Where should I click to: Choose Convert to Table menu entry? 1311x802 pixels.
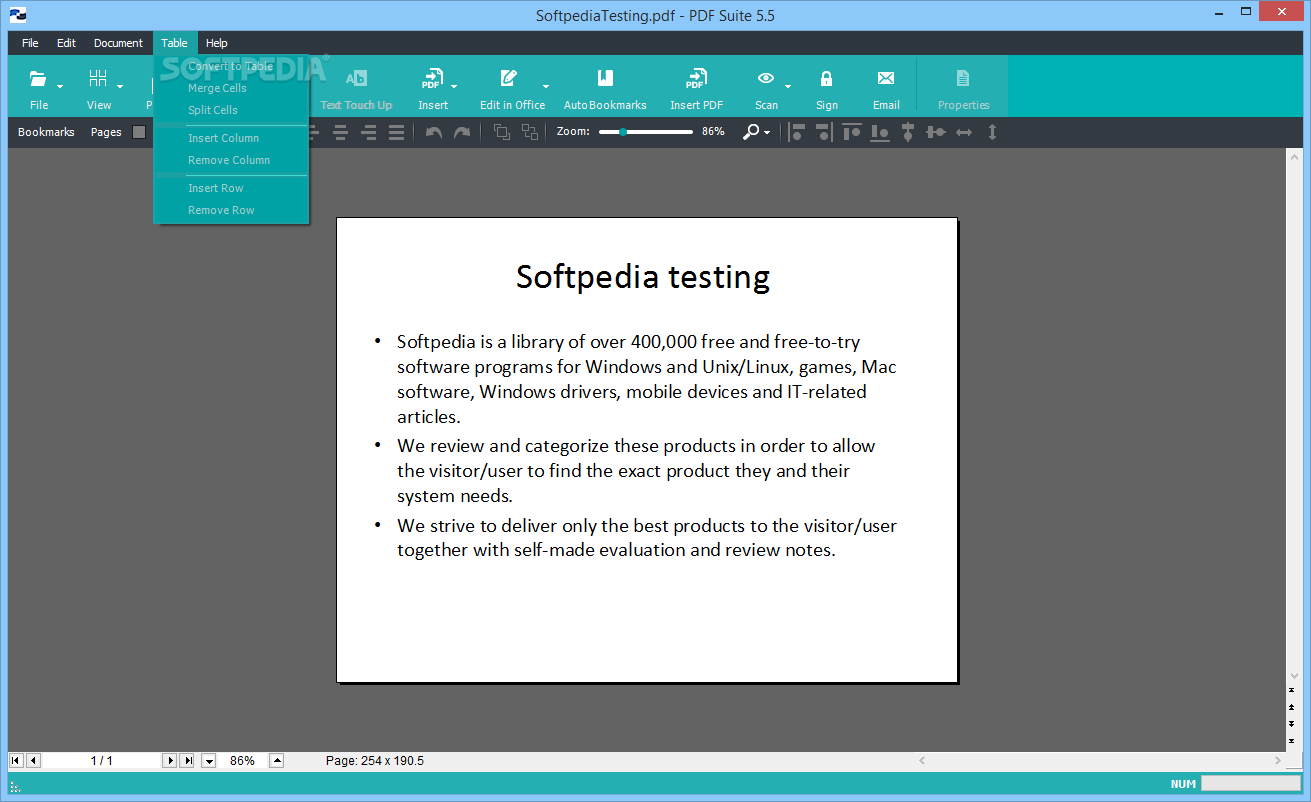(x=231, y=66)
